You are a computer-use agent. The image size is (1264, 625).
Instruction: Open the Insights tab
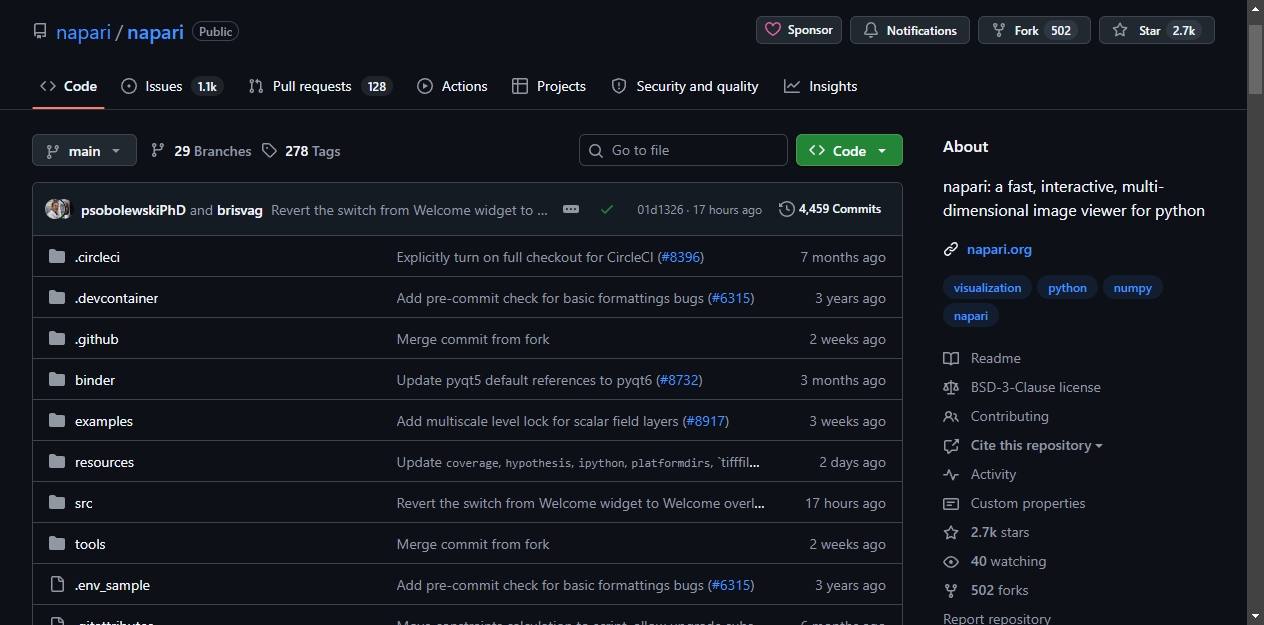821,86
